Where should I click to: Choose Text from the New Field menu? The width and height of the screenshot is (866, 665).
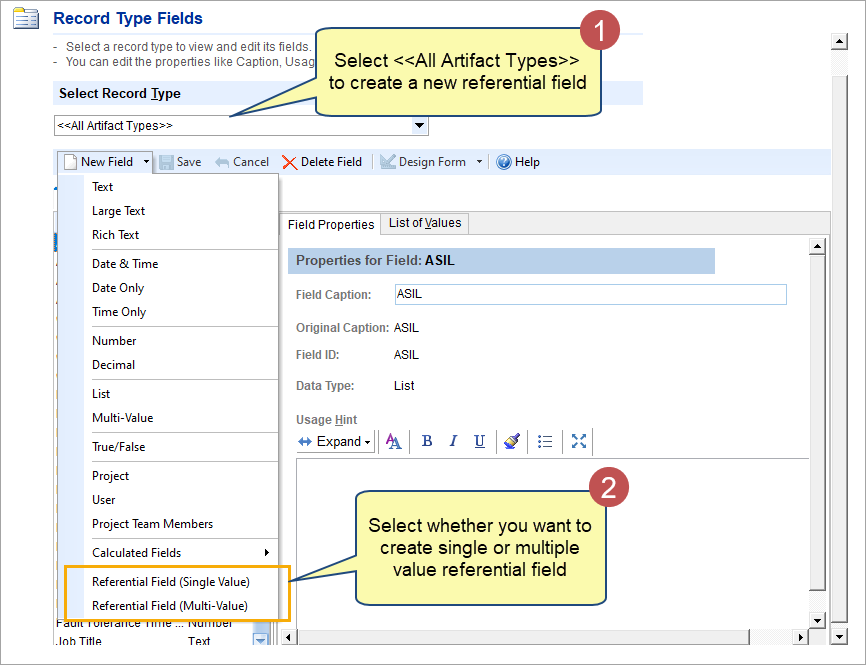(x=102, y=187)
